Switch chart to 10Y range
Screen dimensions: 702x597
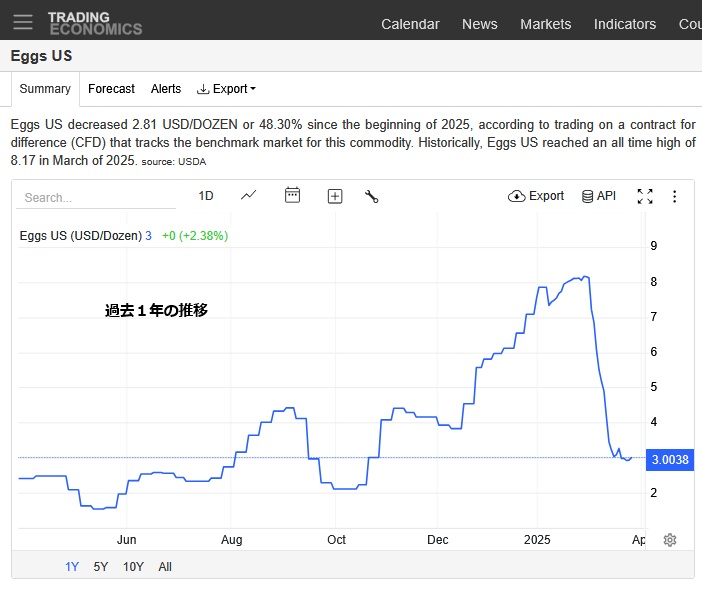pyautogui.click(x=133, y=566)
